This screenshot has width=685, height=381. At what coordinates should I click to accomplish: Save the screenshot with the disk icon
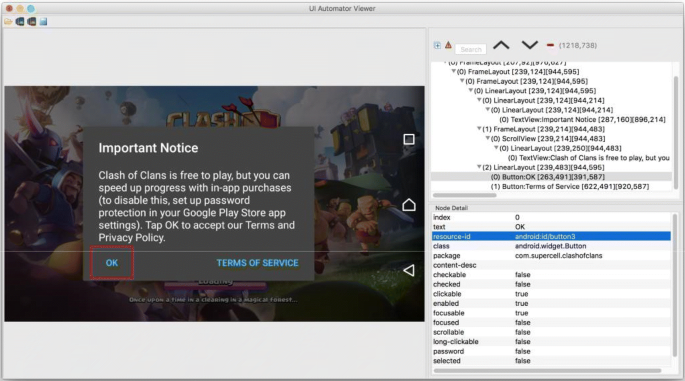coord(43,21)
